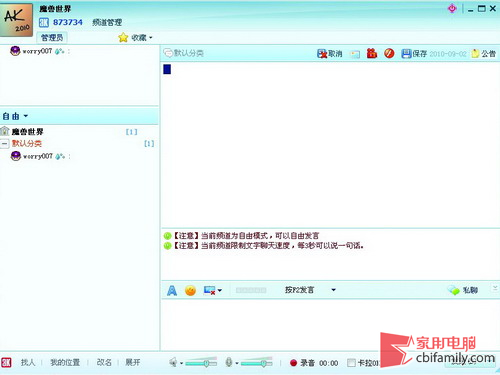Click the status icon beside lower worry007
This screenshot has height=375, width=500.
coord(60,156)
